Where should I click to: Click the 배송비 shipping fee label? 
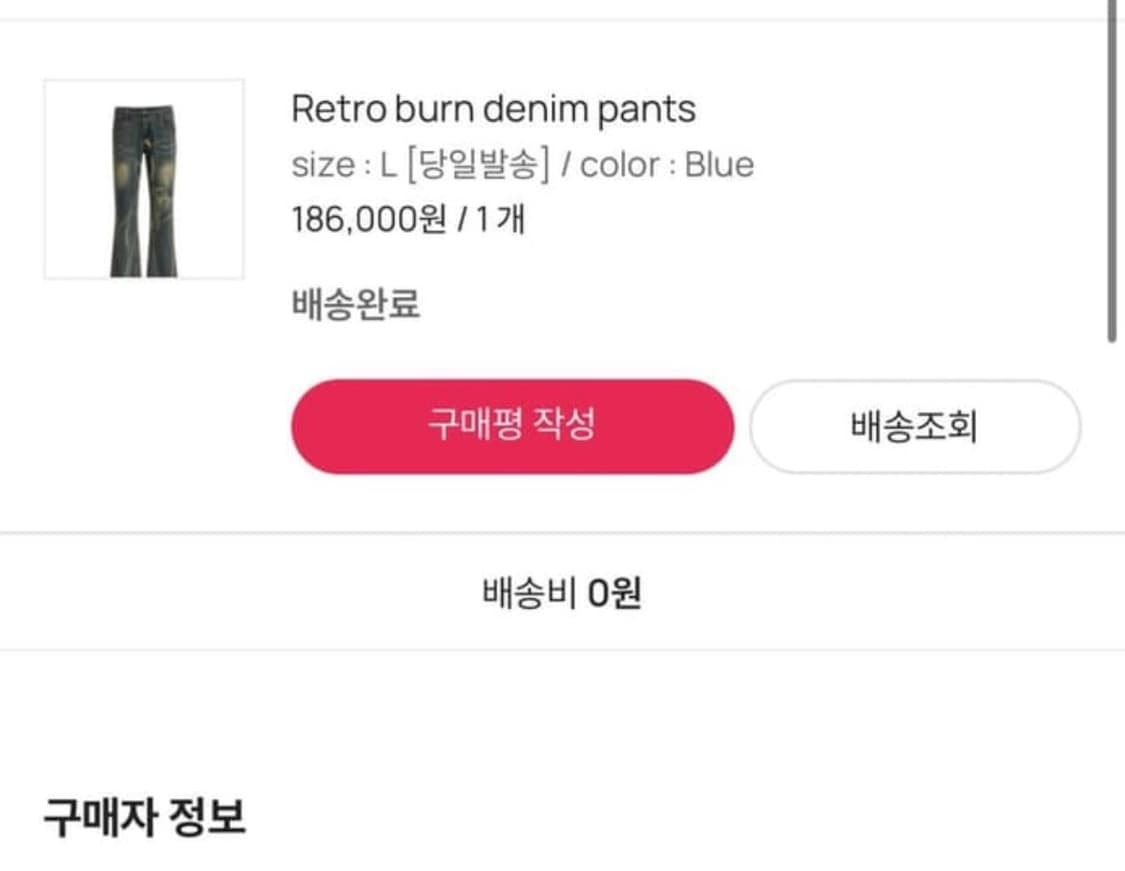528,594
